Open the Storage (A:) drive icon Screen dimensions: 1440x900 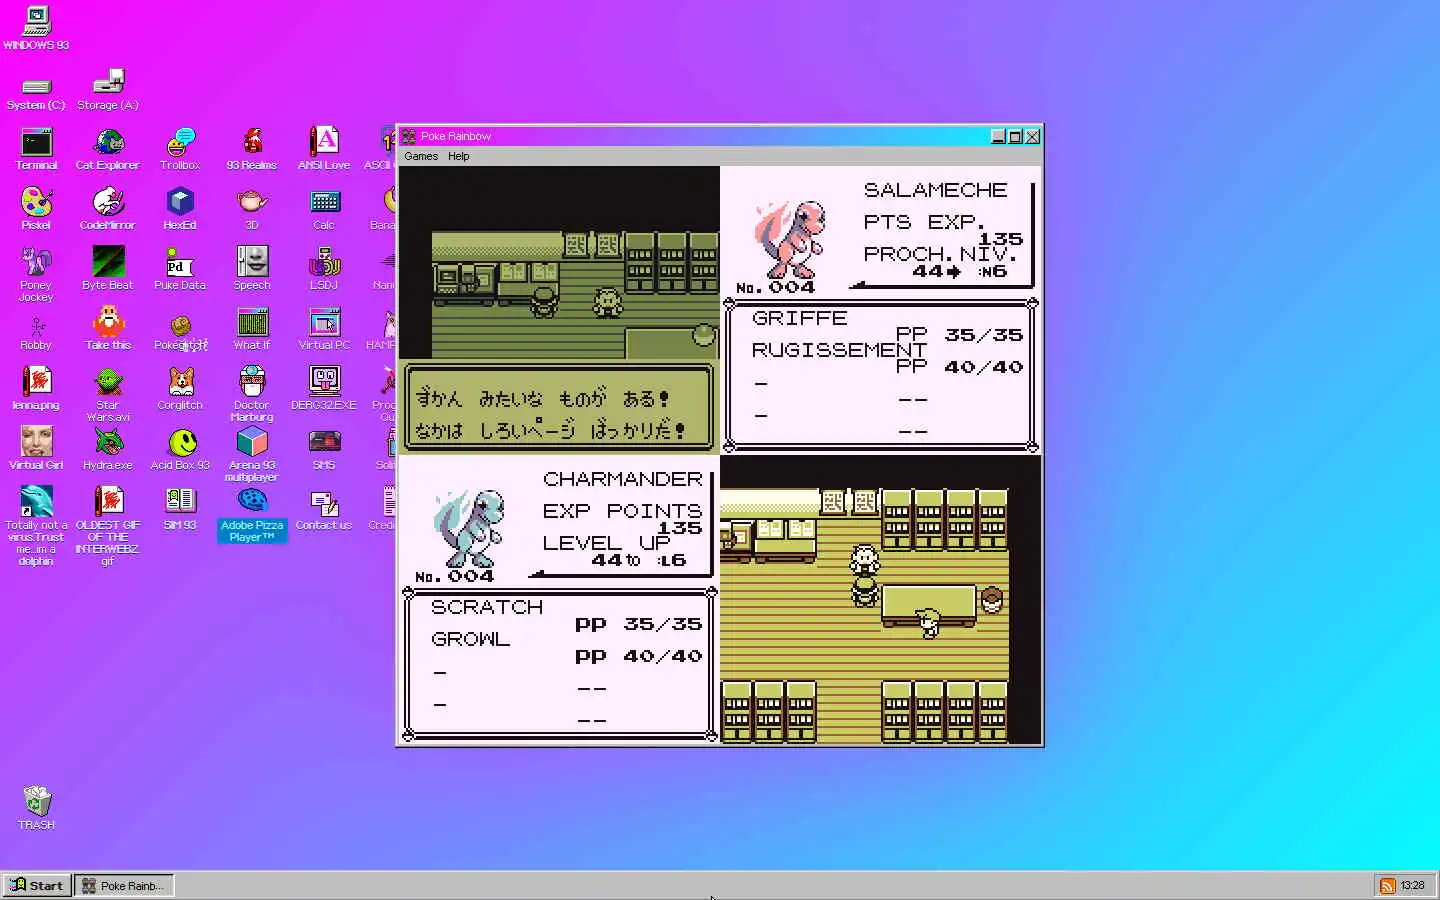108,90
